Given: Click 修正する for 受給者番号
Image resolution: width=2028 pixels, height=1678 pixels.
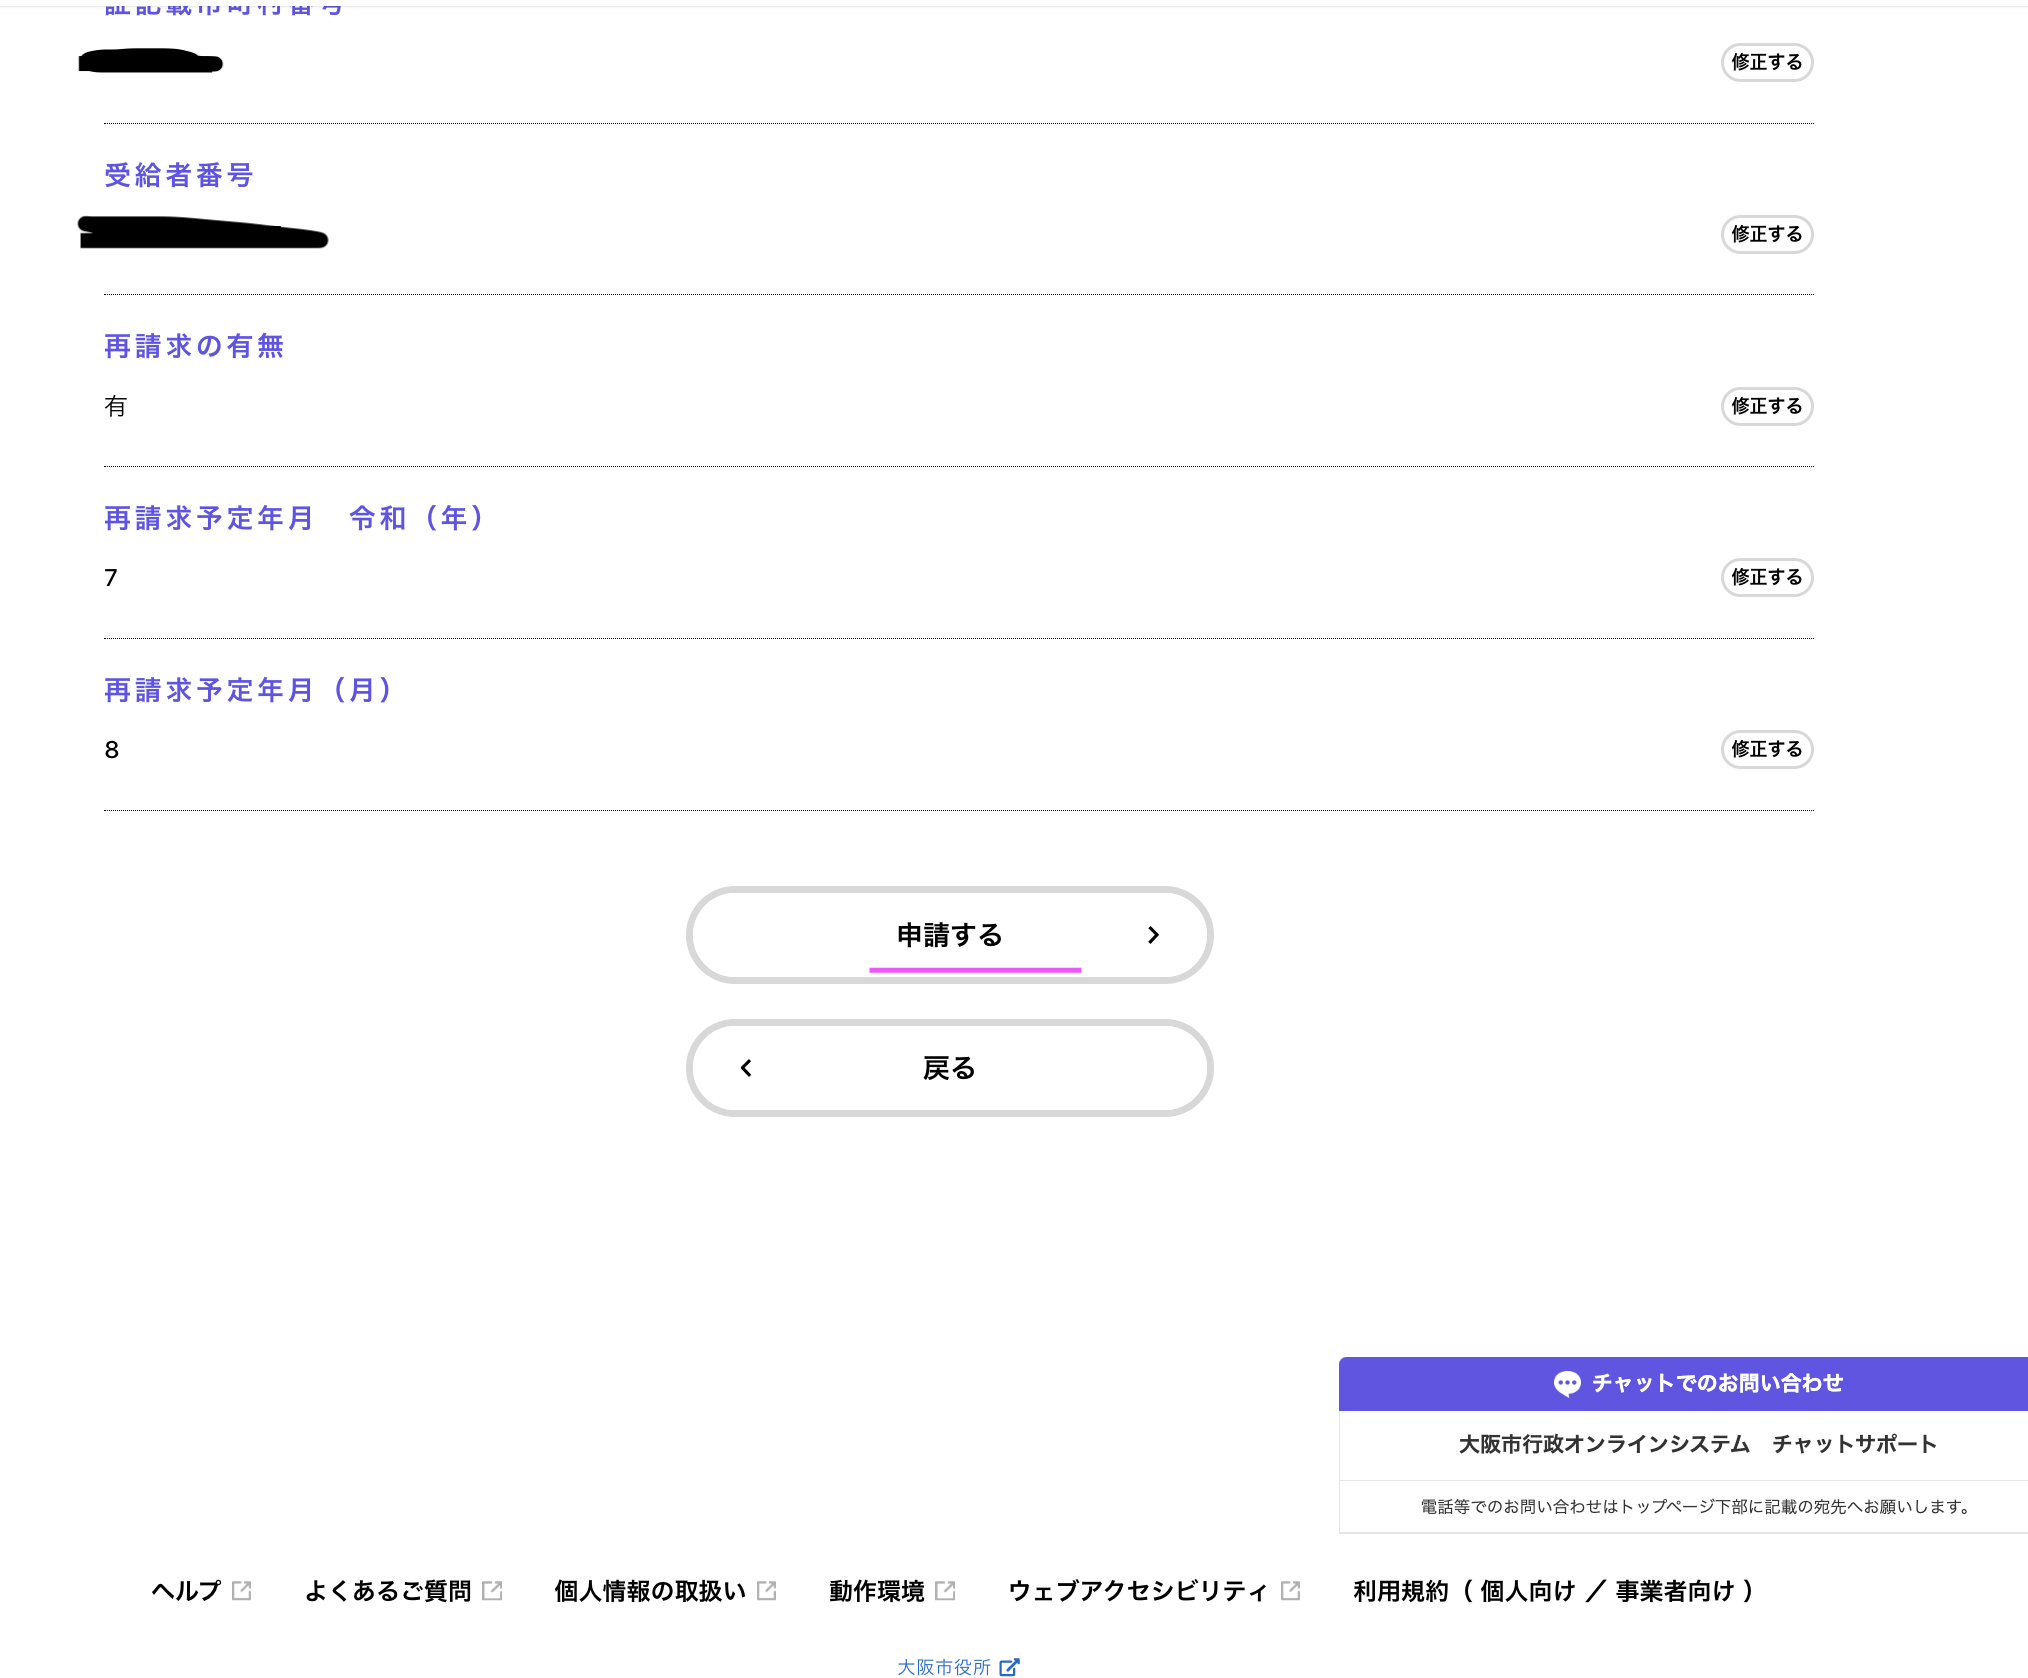Looking at the screenshot, I should [1766, 234].
